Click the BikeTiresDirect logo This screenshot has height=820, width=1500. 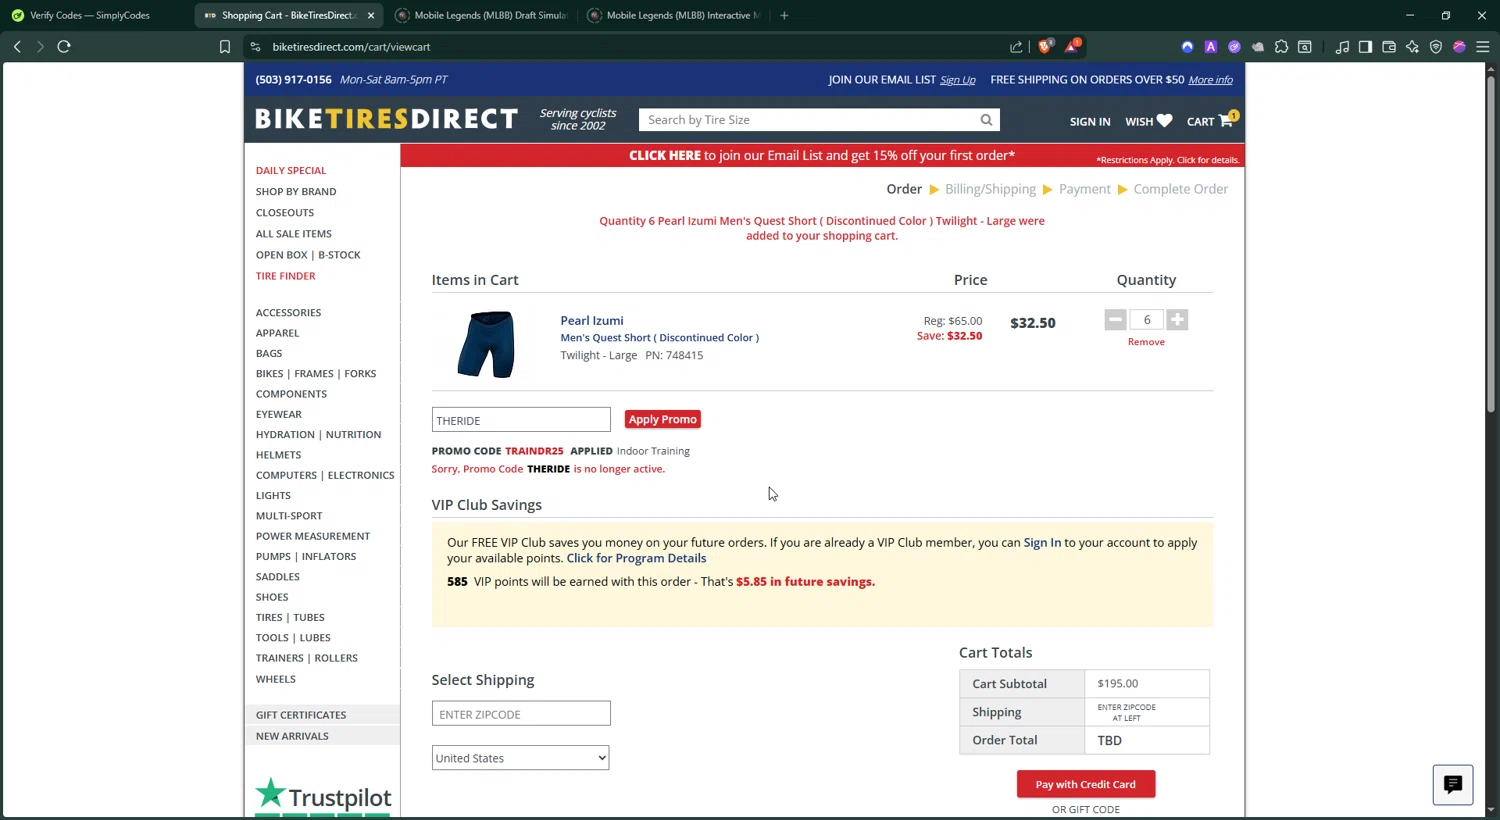pyautogui.click(x=386, y=119)
